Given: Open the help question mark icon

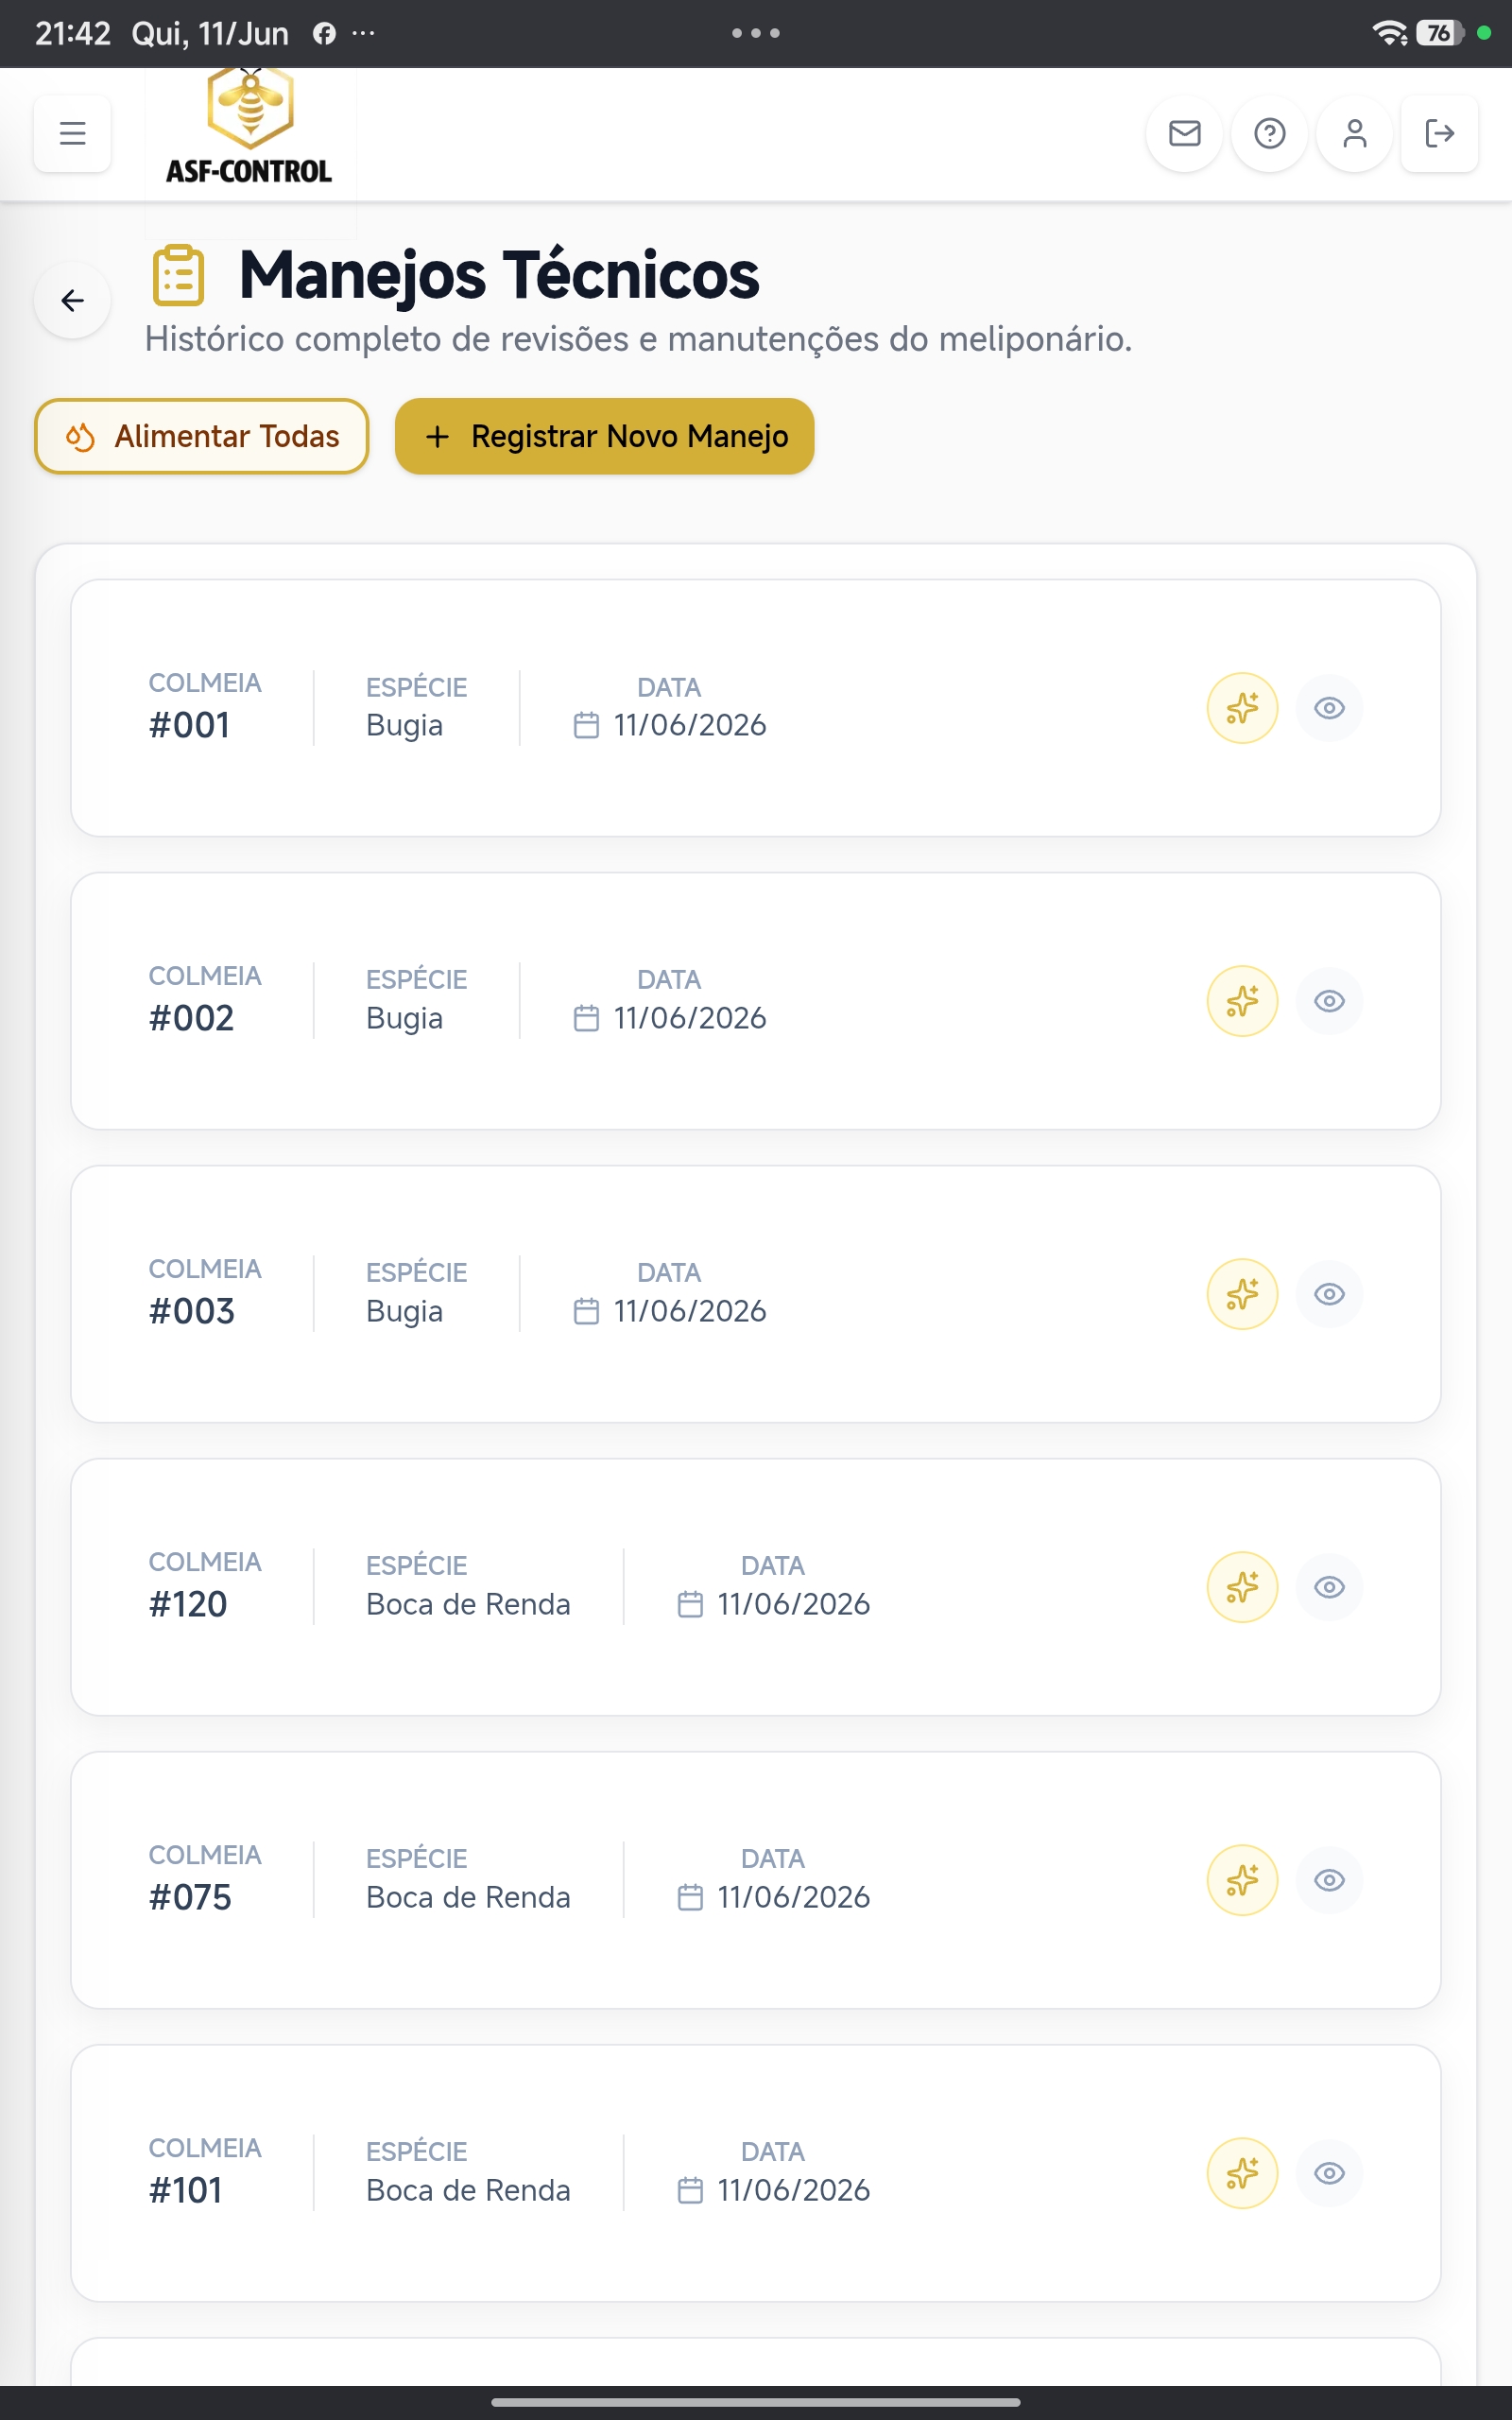Looking at the screenshot, I should [1270, 133].
